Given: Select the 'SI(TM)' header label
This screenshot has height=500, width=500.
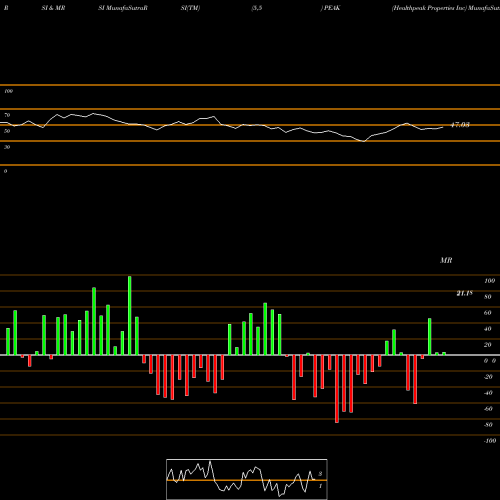Looking at the screenshot, I should [x=190, y=8].
